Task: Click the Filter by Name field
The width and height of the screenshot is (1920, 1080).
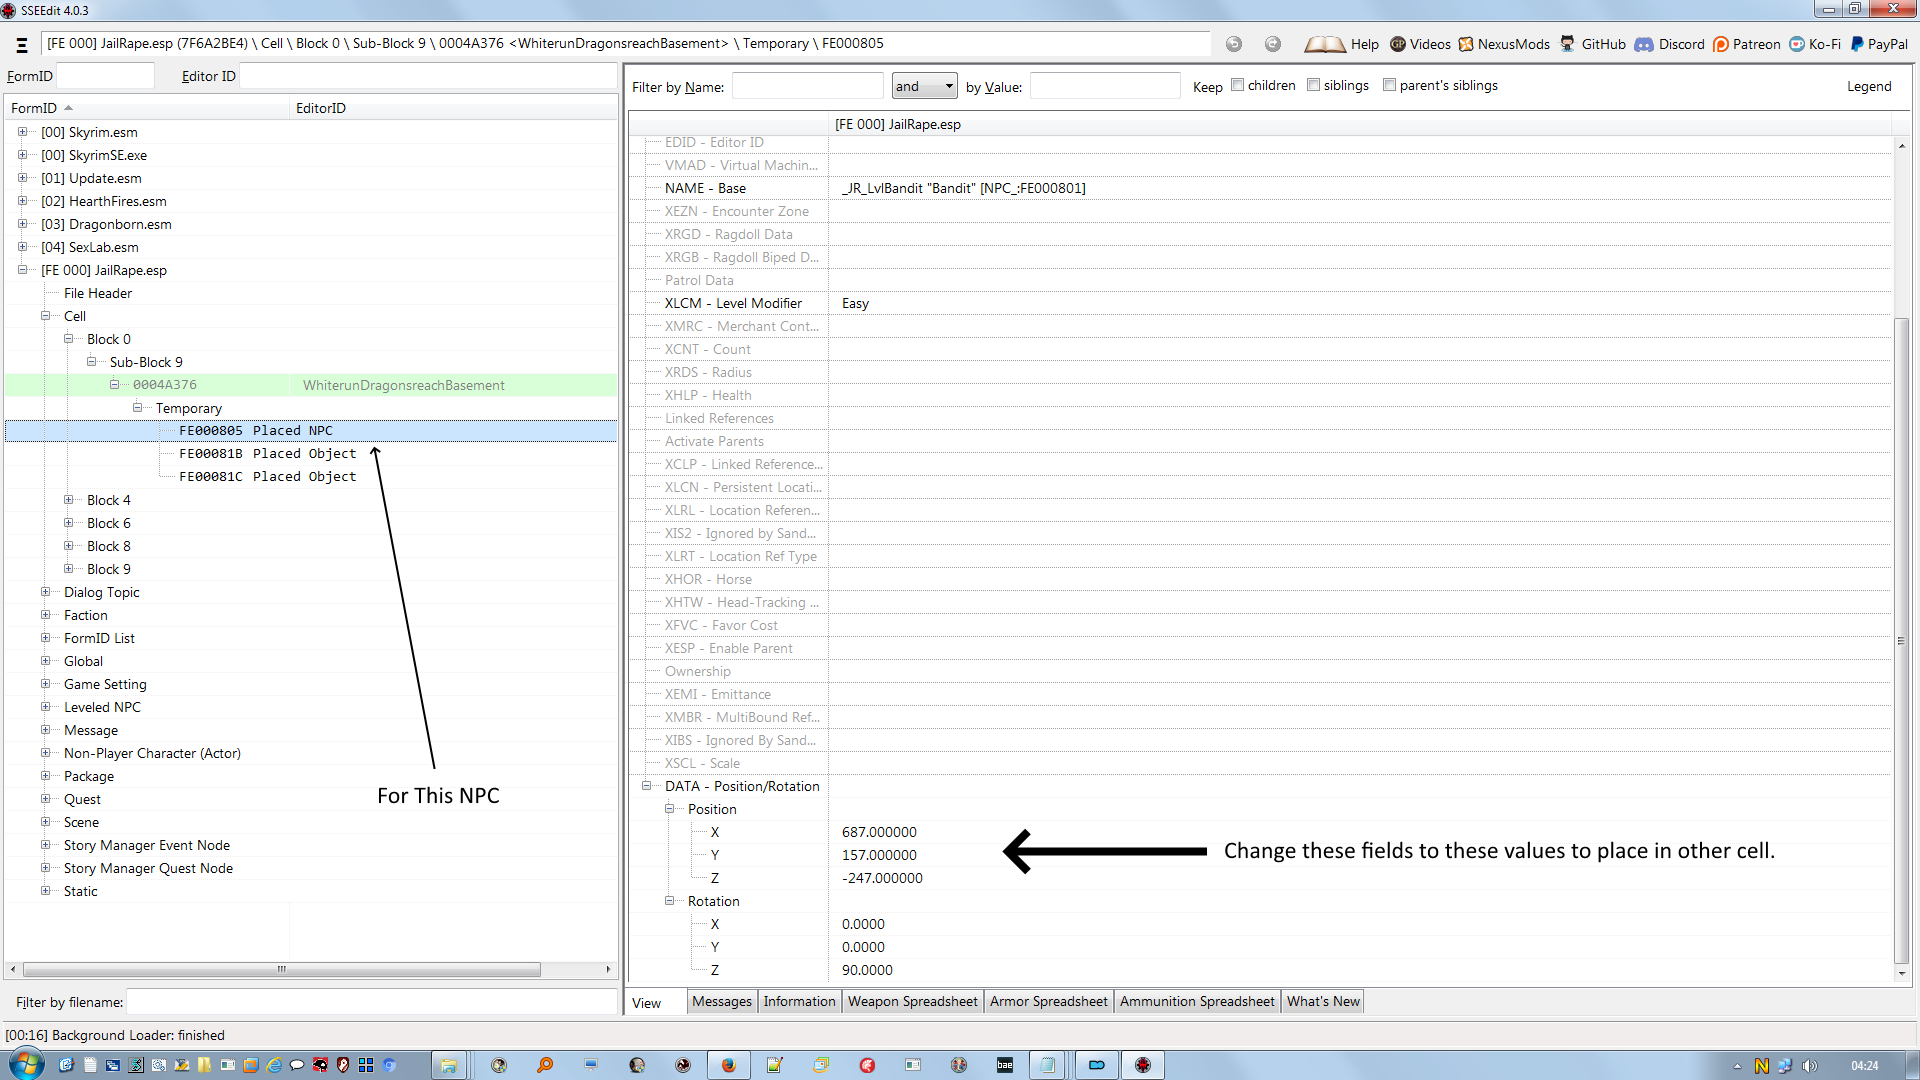Action: click(x=808, y=86)
